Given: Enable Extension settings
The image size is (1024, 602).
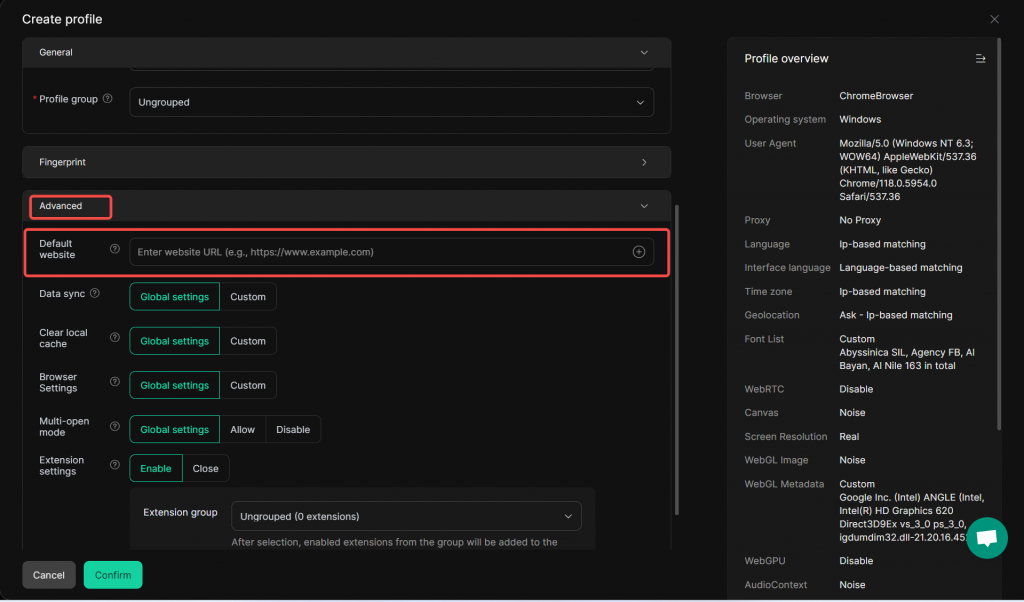Looking at the screenshot, I should point(156,468).
